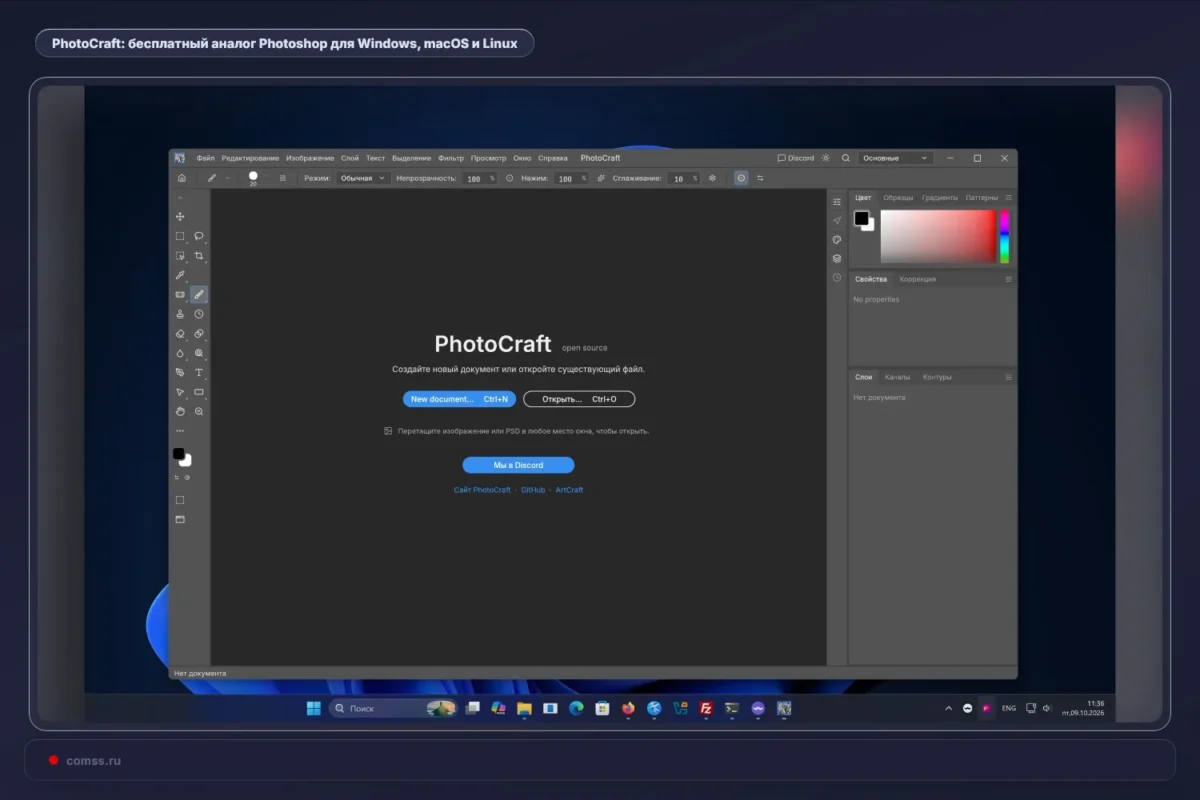Click foreground black swatch in Цвет panel
This screenshot has height=800, width=1200.
point(861,218)
